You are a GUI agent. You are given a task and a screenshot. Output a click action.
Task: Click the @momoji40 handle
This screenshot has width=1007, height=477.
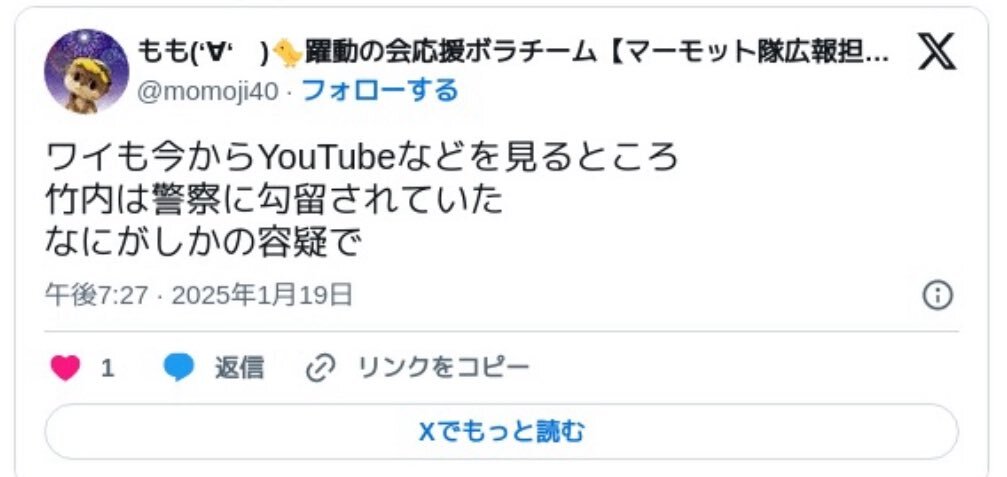pyautogui.click(x=209, y=92)
